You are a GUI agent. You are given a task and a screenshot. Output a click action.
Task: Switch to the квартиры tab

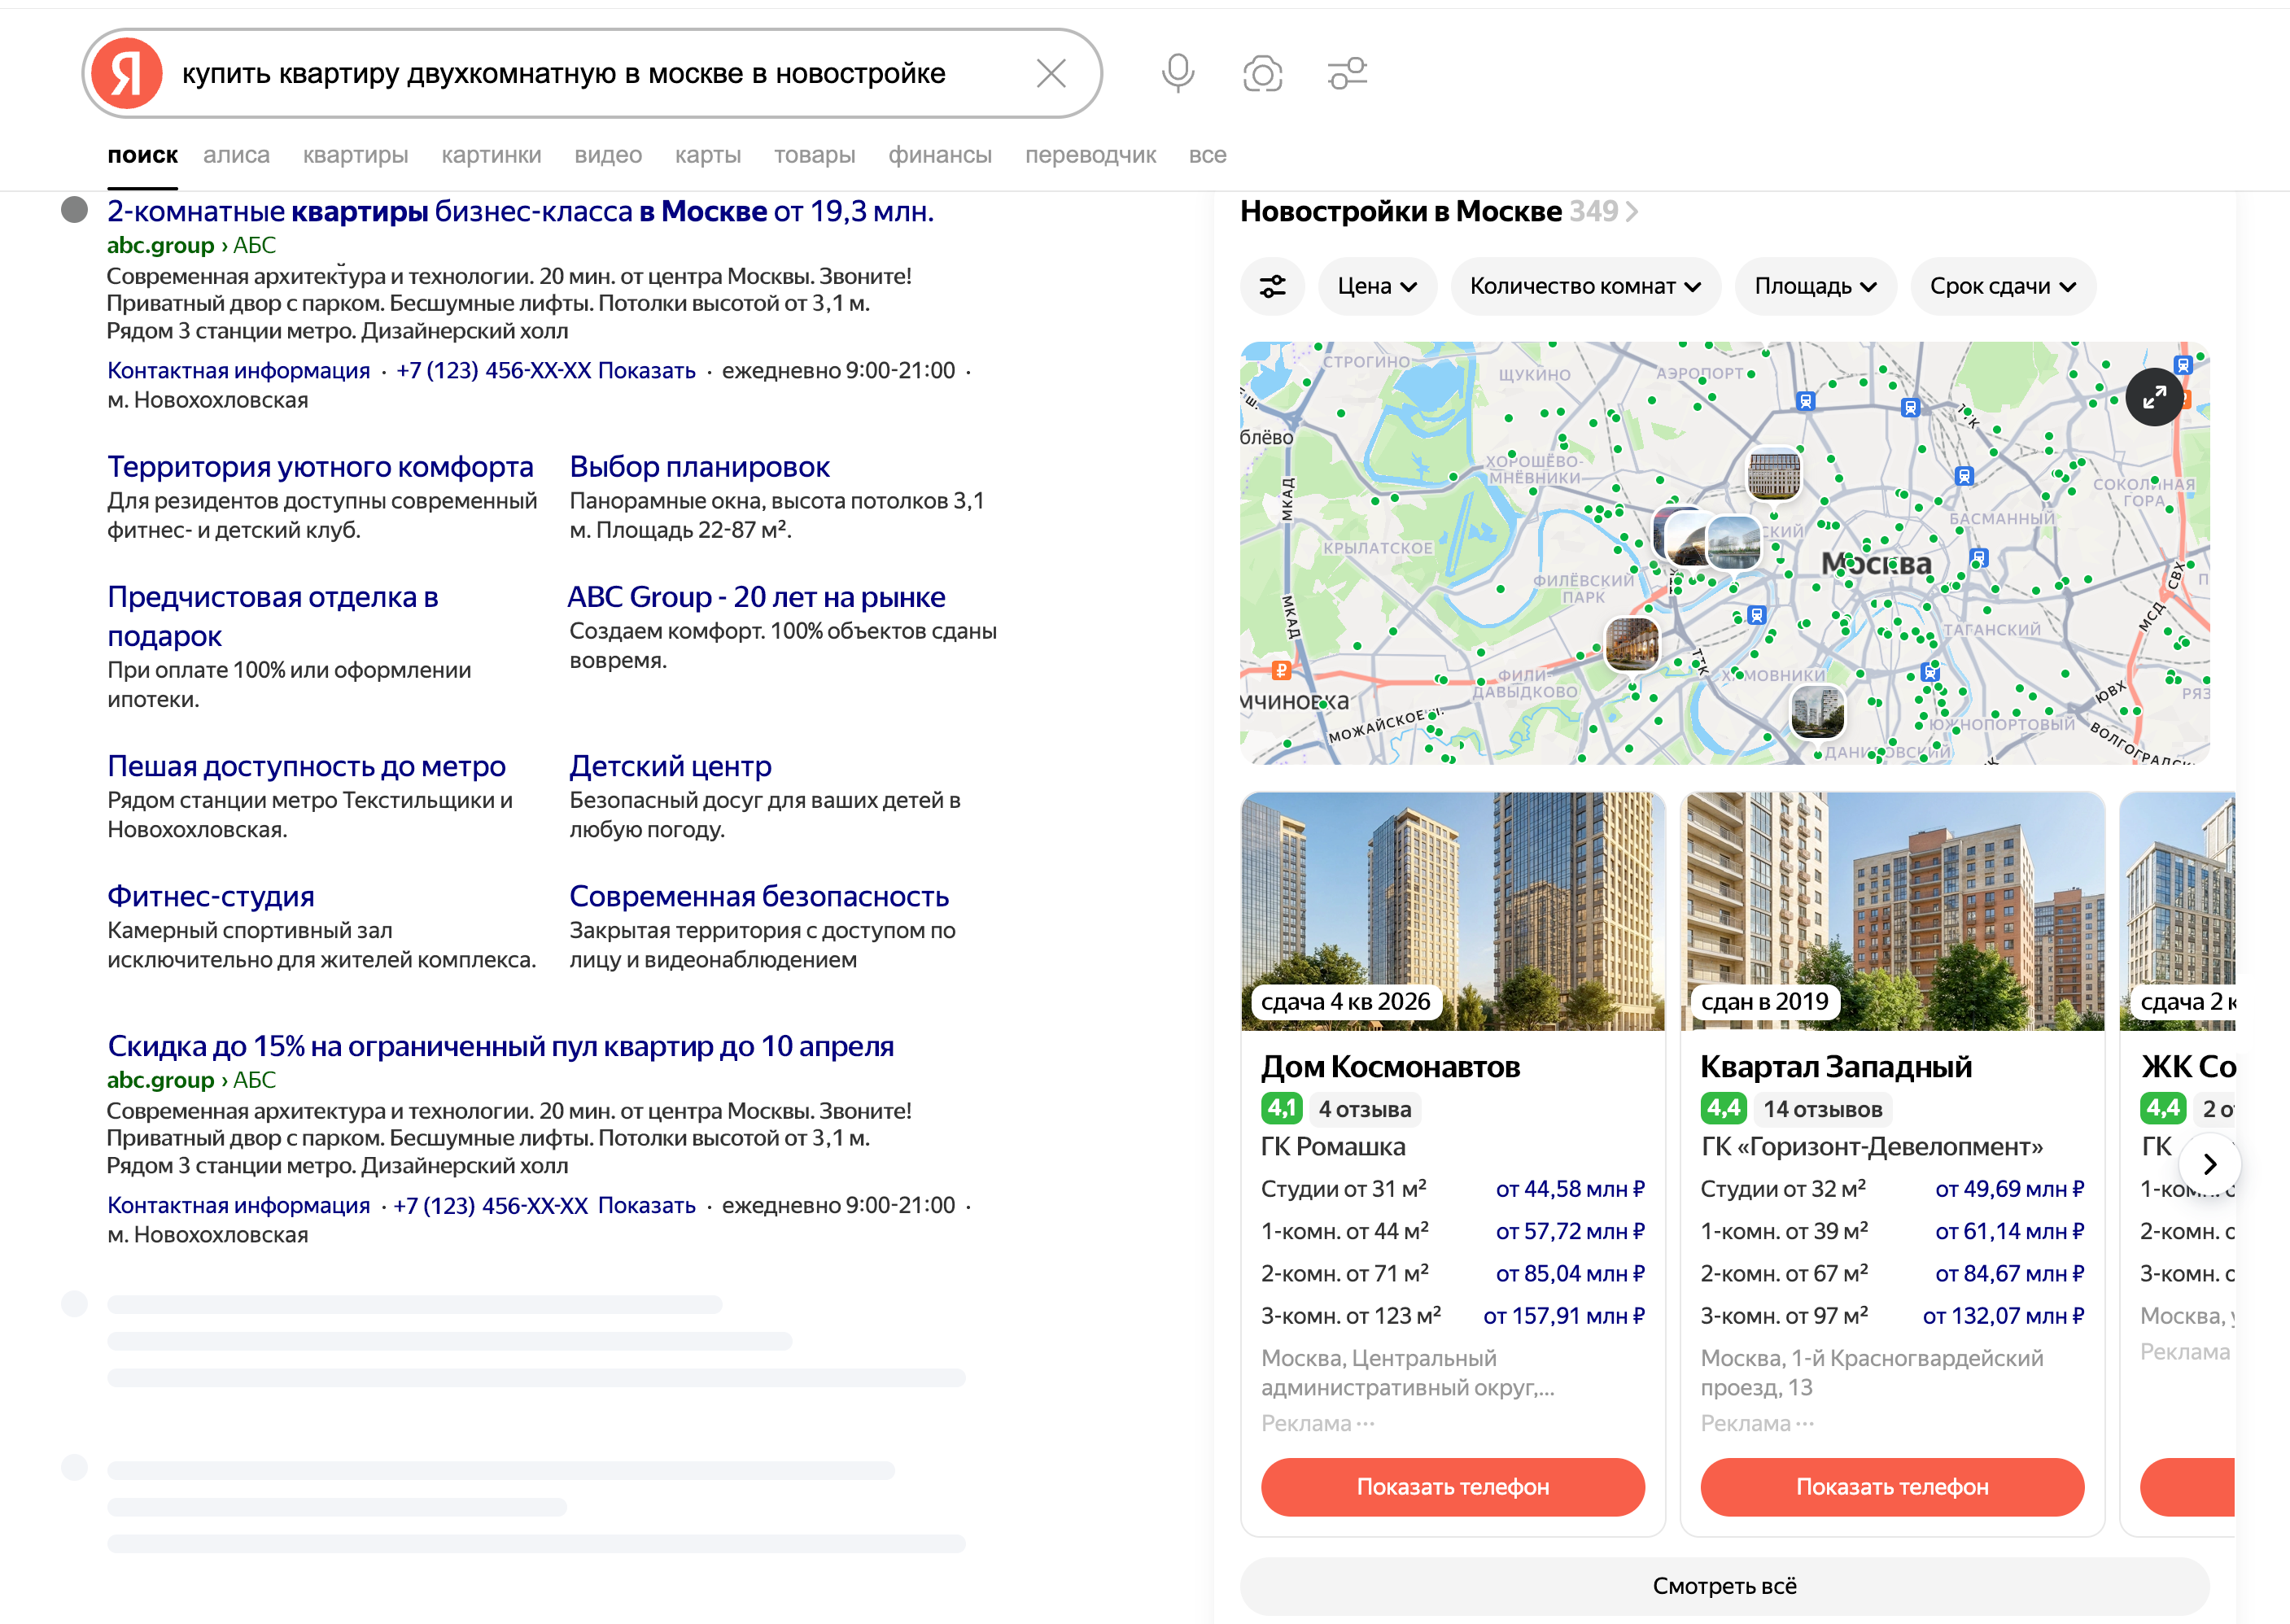coord(355,155)
